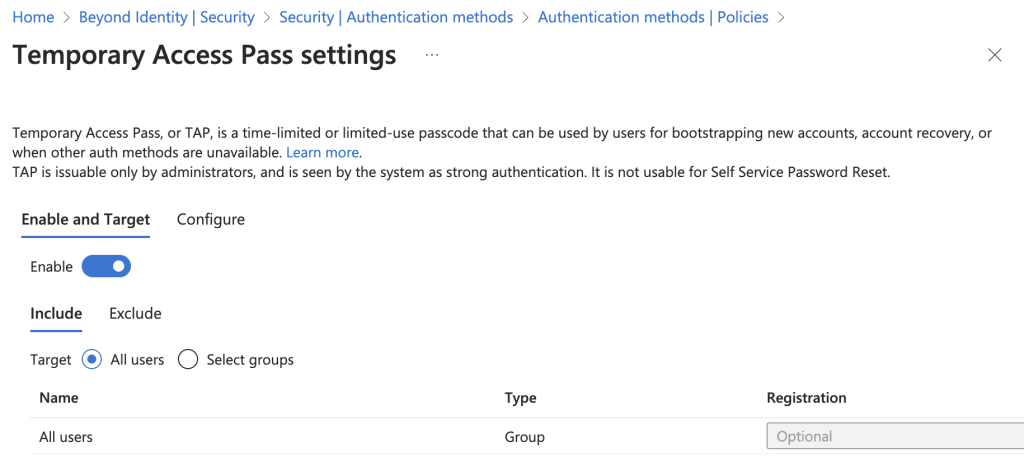This screenshot has width=1024, height=475.
Task: Click the Group type cell
Action: 524,437
